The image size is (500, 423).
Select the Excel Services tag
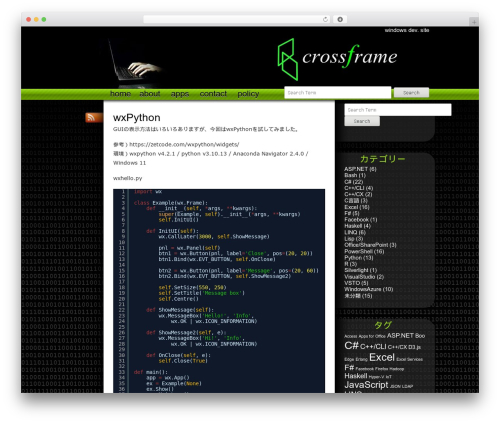pos(409,359)
